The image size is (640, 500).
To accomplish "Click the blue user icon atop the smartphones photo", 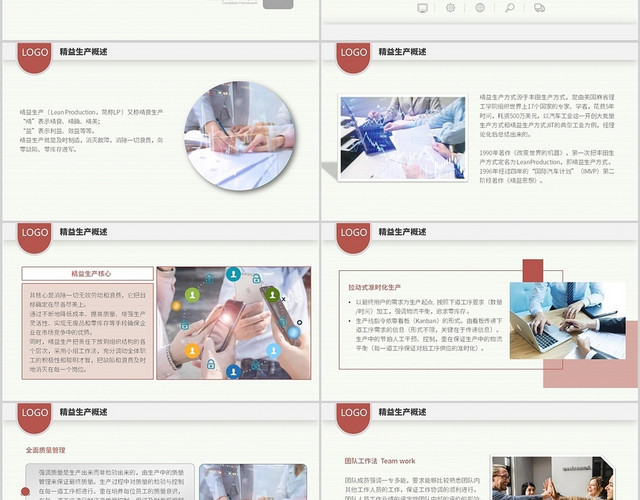I will pos(233,274).
